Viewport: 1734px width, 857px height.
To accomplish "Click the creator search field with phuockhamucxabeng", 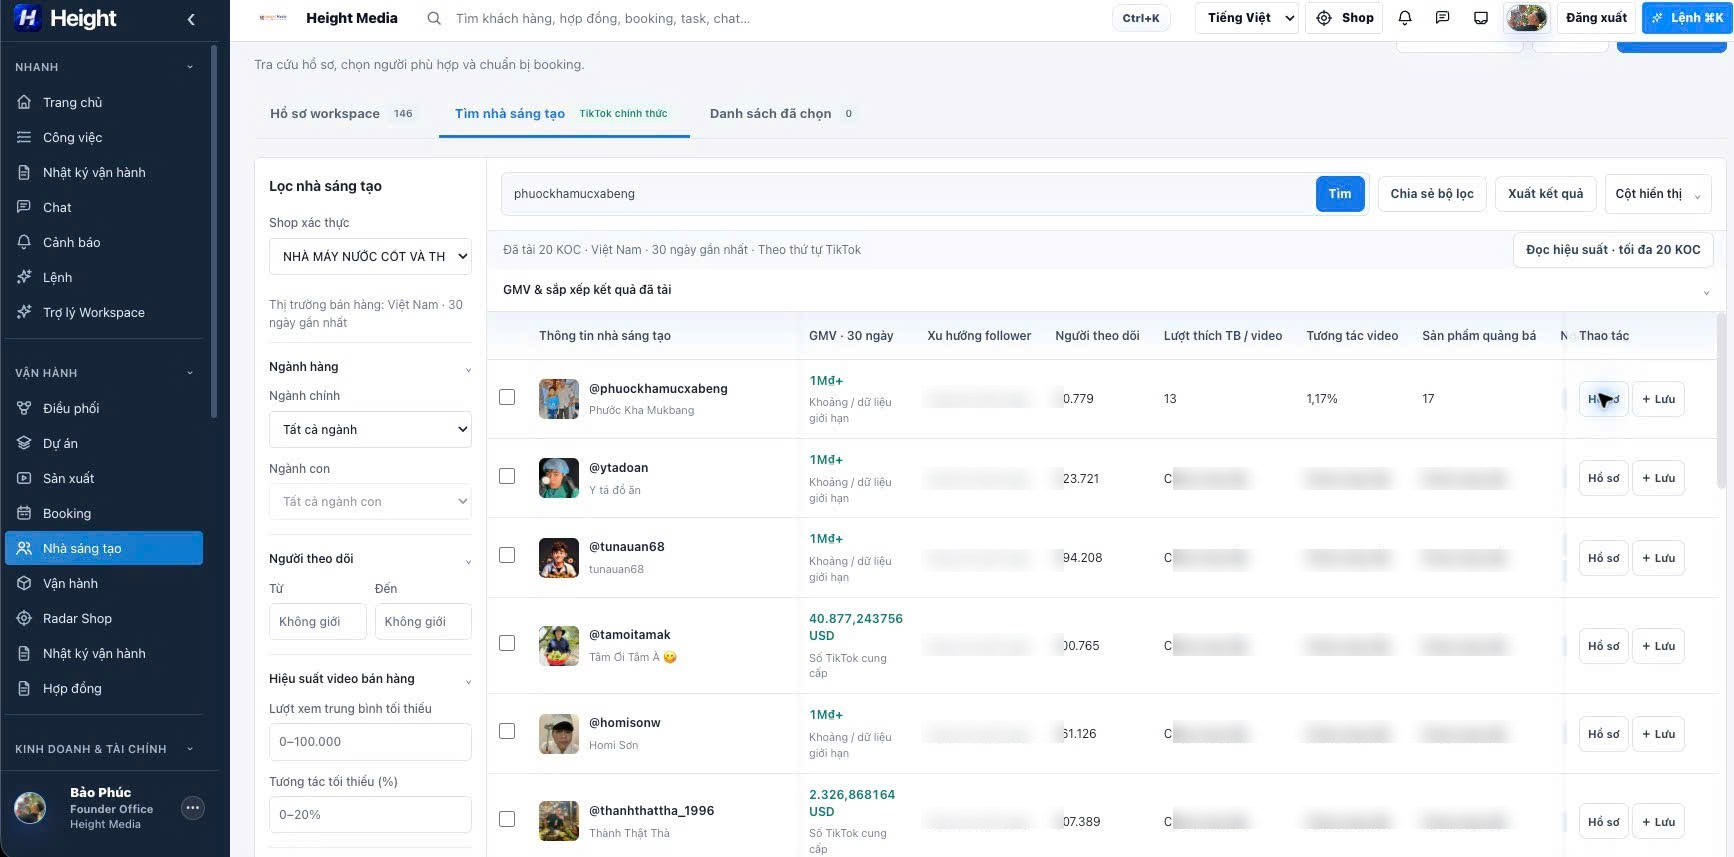I will tap(908, 194).
